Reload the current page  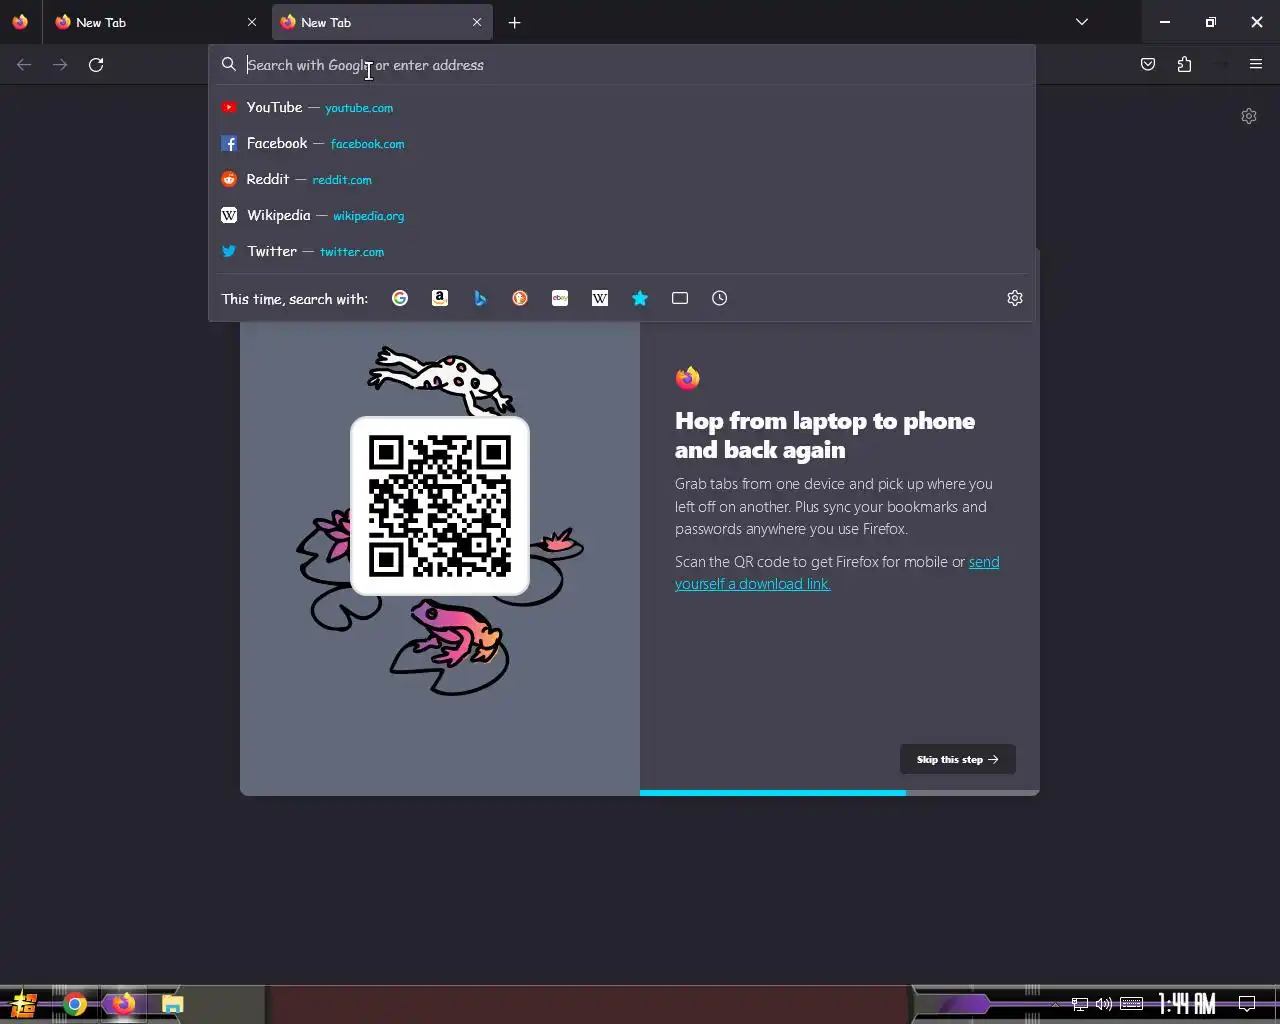pos(96,65)
